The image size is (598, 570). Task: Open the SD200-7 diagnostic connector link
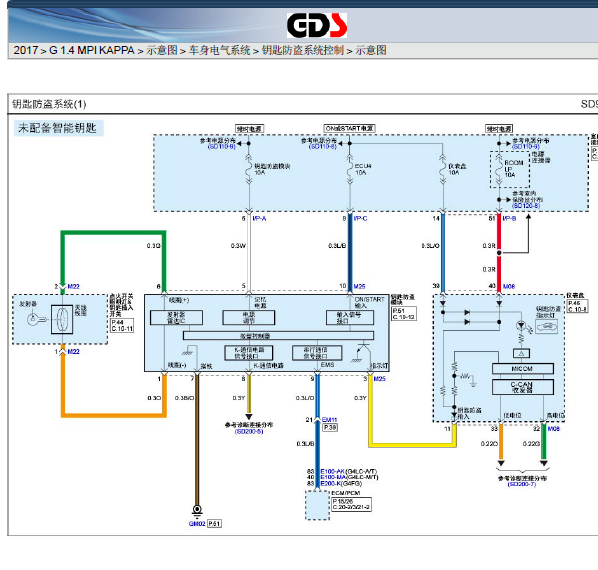522,484
